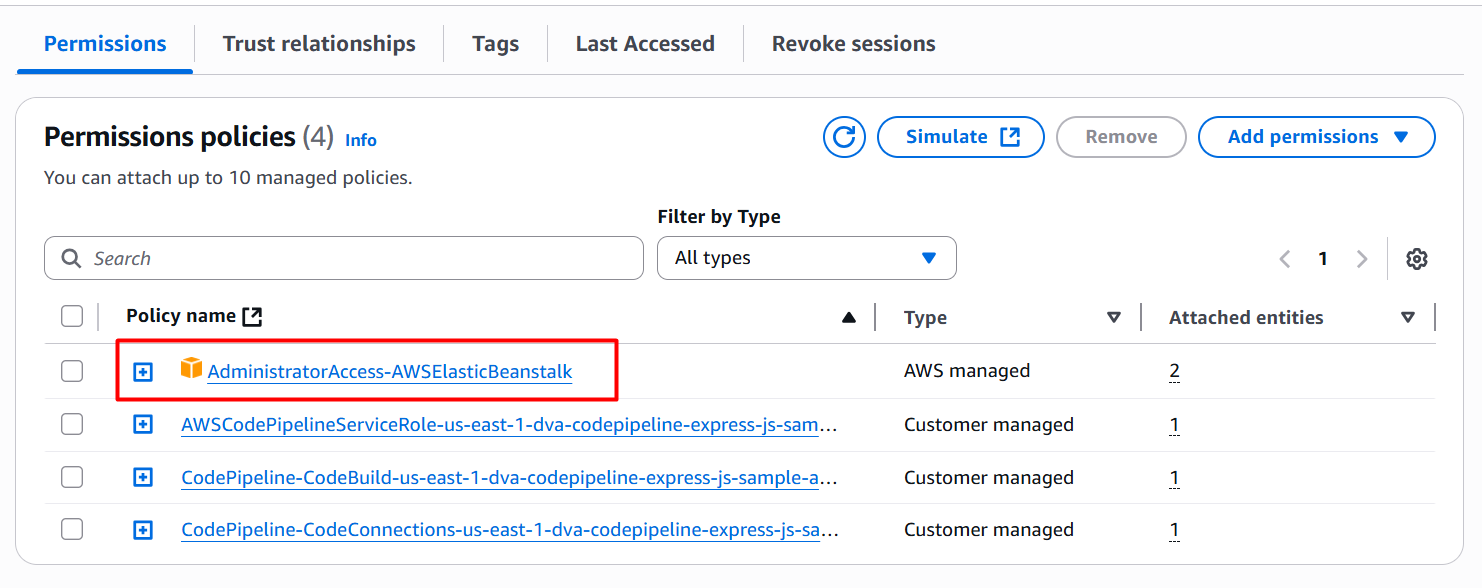Sort the Attached entities column arrow
The image size is (1482, 588).
pos(1408,318)
